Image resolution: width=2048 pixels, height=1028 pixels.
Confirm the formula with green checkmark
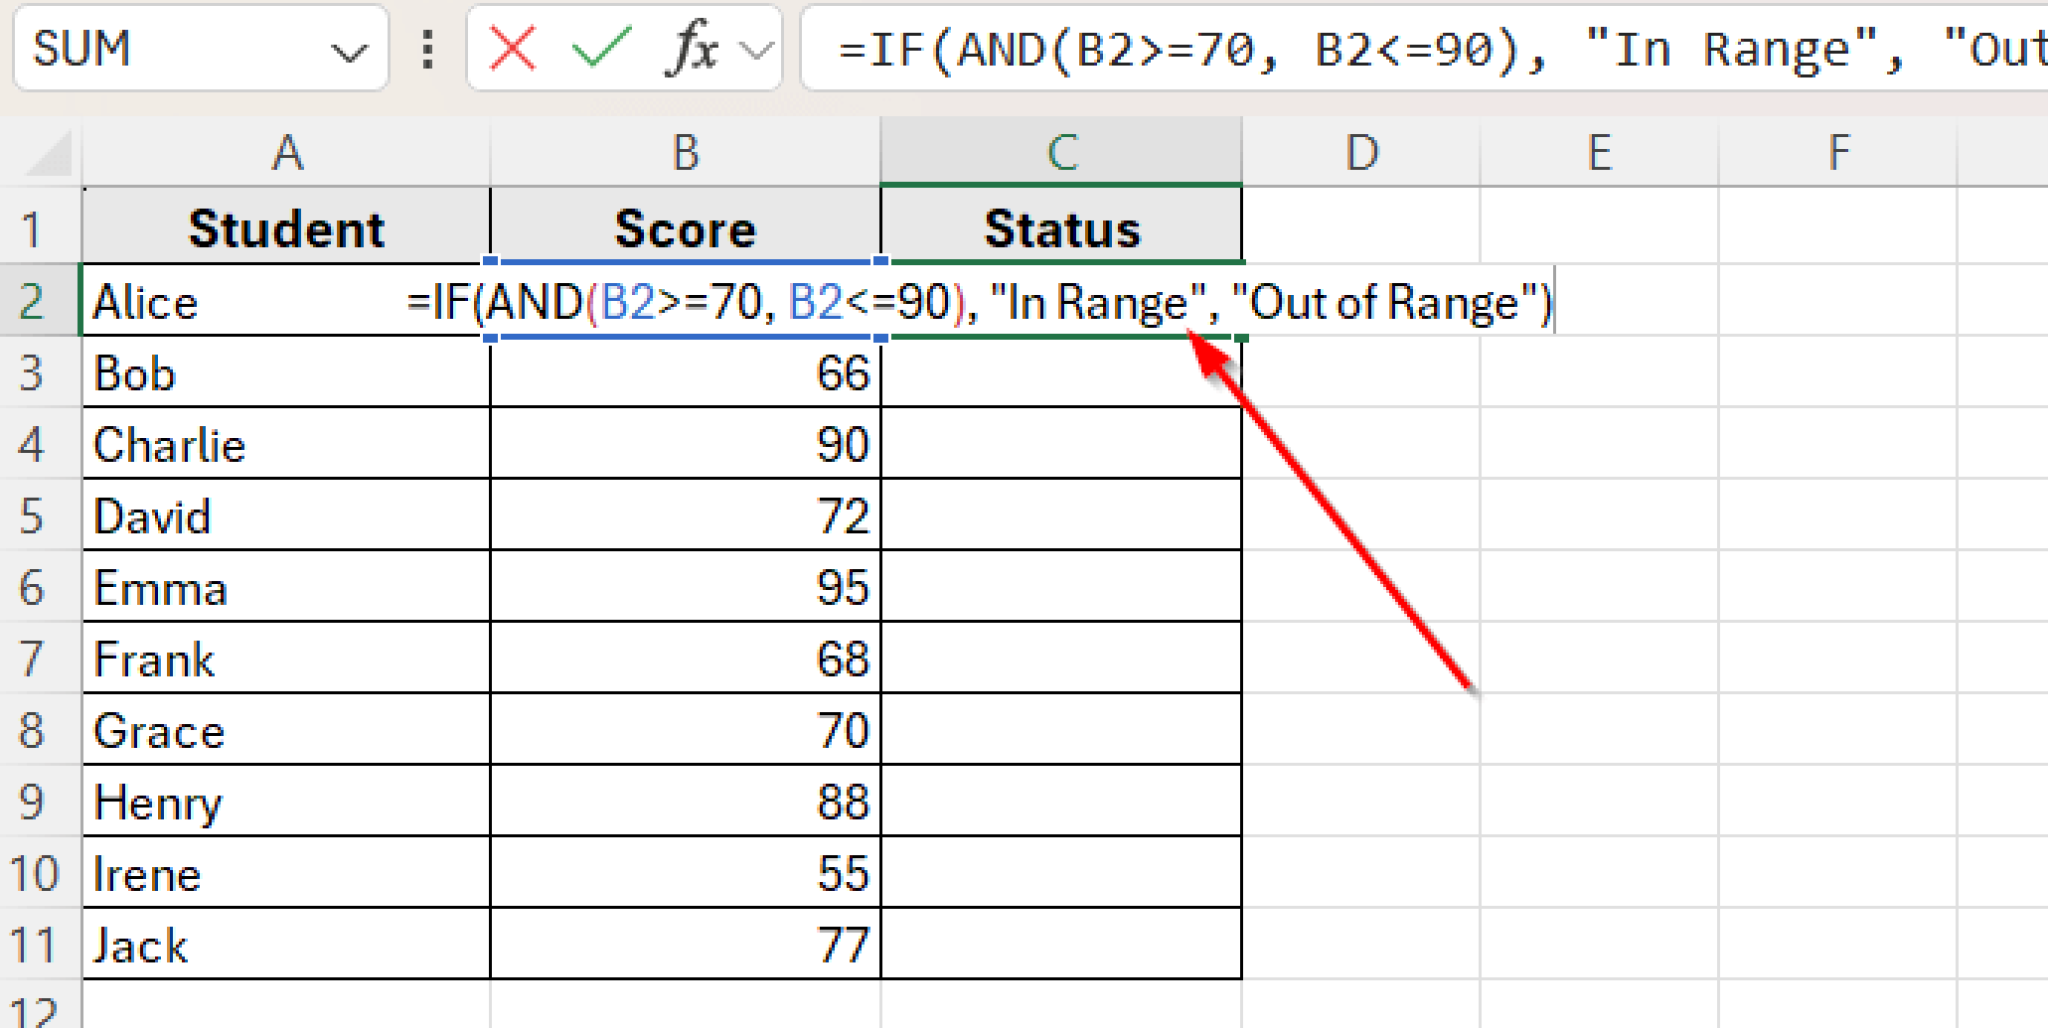[600, 48]
